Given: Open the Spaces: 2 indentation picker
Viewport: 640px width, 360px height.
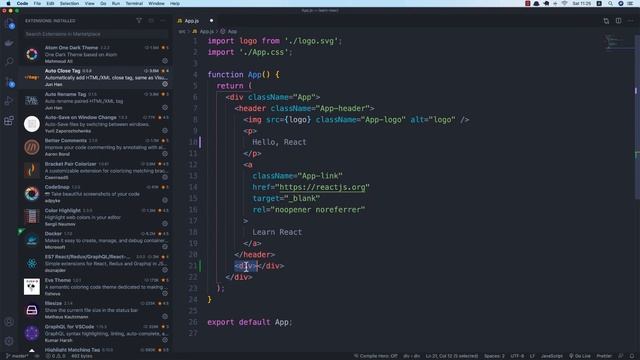Looking at the screenshot, I should [x=494, y=356].
